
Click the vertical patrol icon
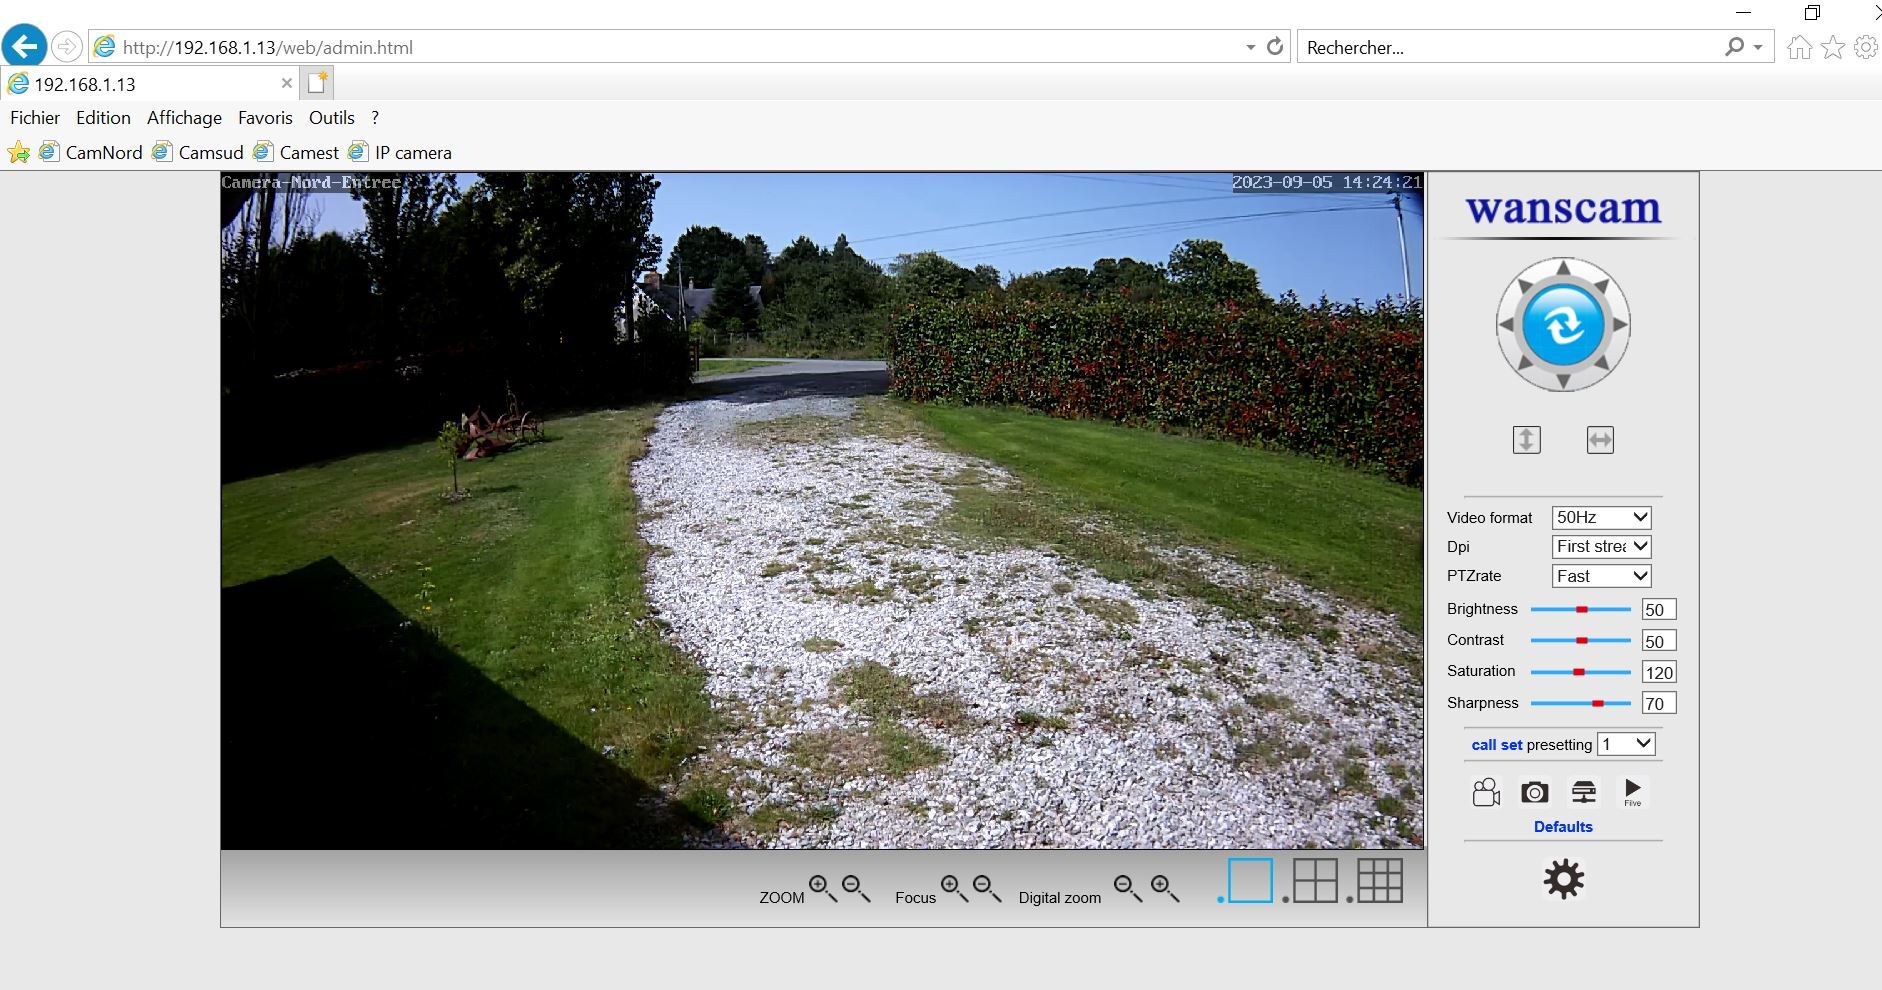pos(1526,440)
